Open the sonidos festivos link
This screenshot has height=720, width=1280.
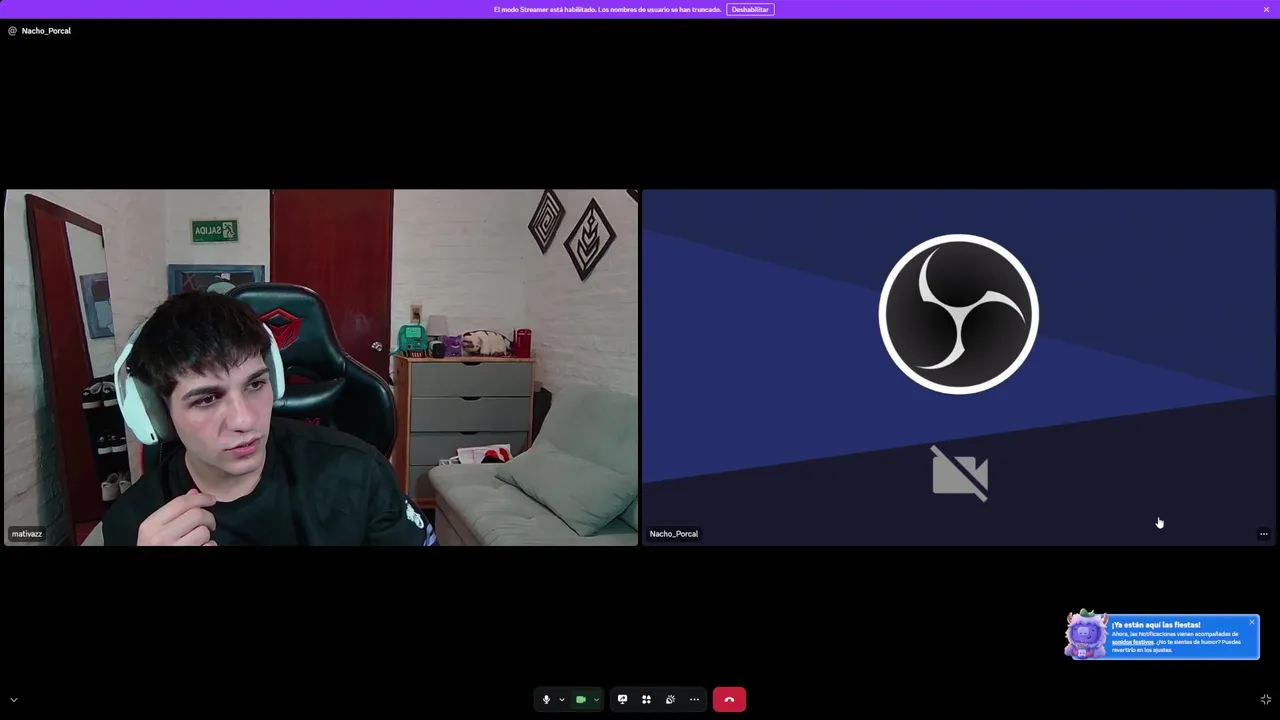click(1132, 642)
